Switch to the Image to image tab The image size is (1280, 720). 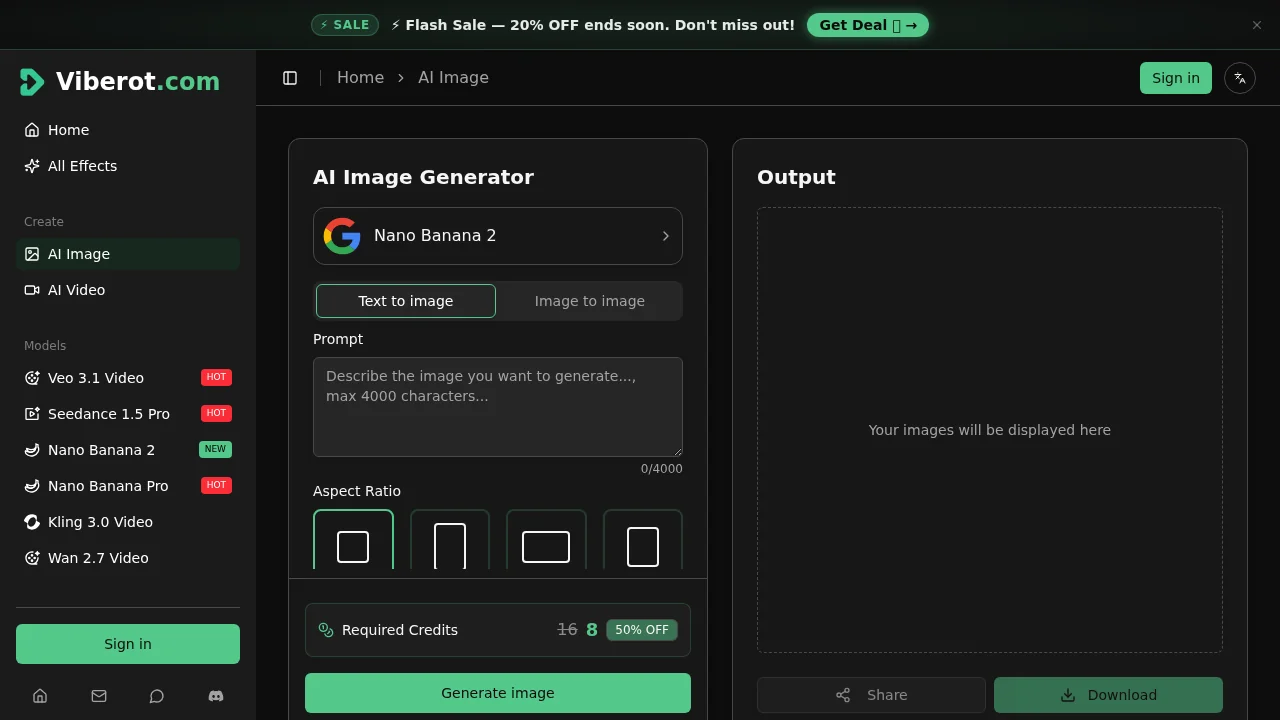[589, 300]
